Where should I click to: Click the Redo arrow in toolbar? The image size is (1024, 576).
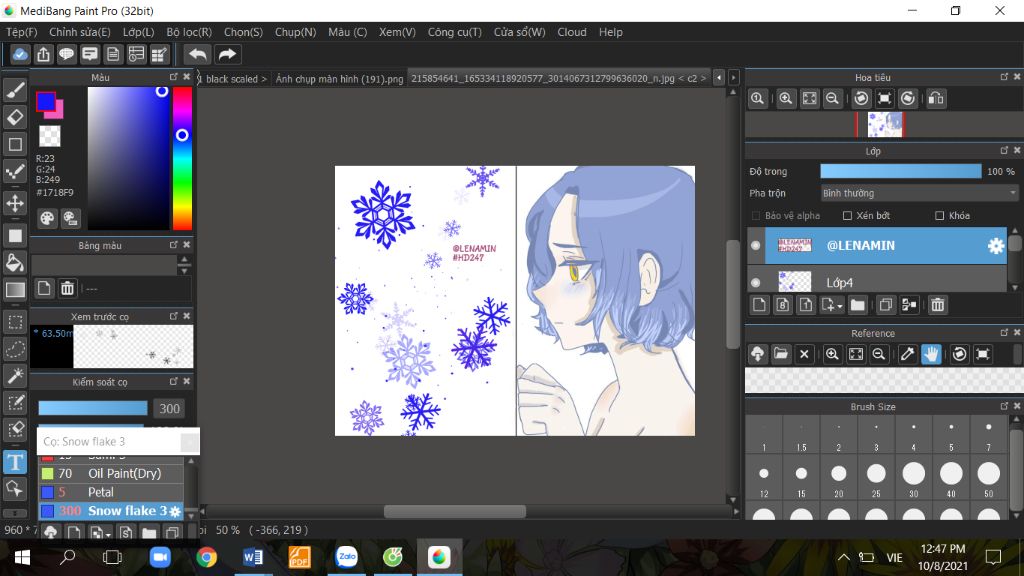(x=227, y=54)
